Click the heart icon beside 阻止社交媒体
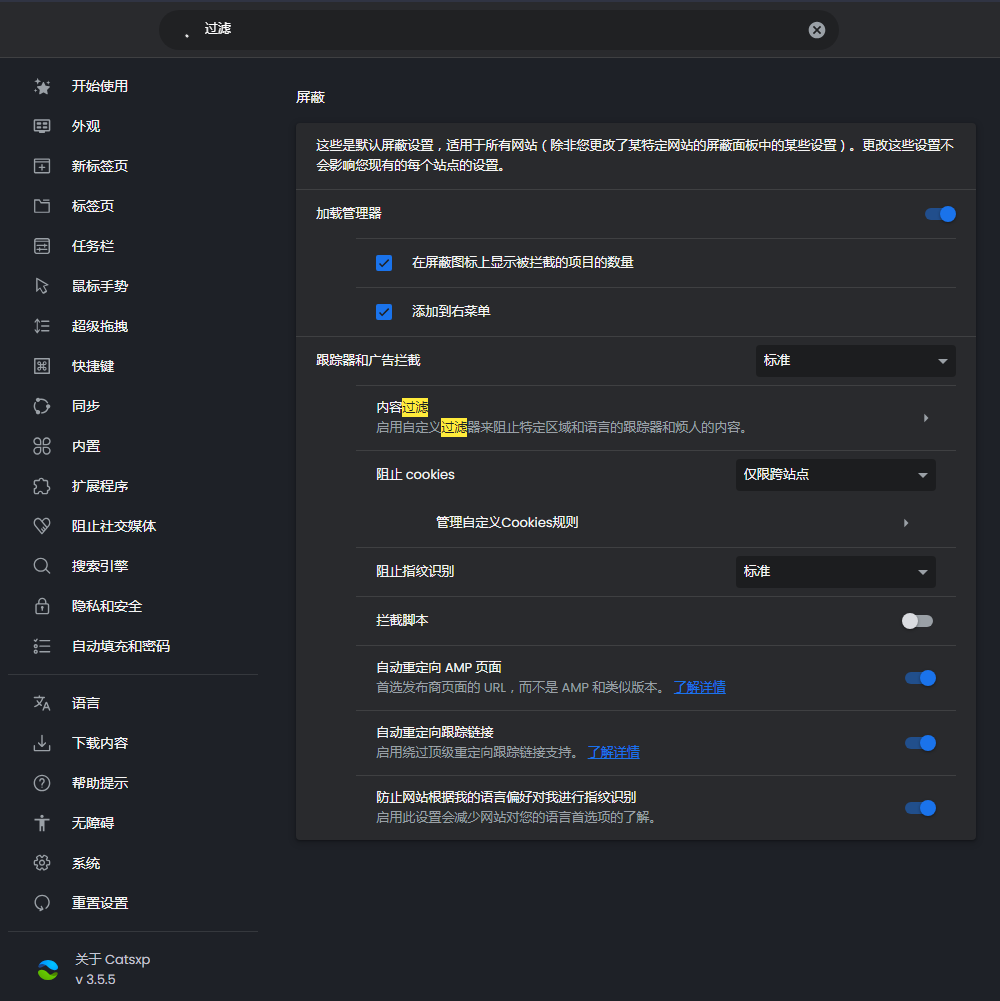This screenshot has height=1001, width=1000. [x=42, y=526]
